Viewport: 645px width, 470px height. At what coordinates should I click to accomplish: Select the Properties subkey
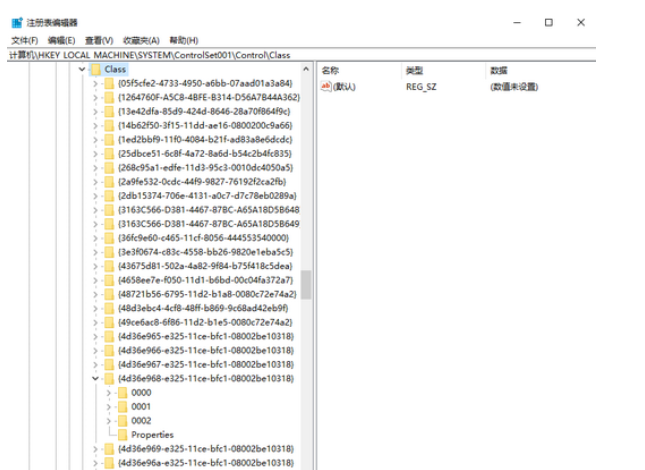pyautogui.click(x=152, y=435)
